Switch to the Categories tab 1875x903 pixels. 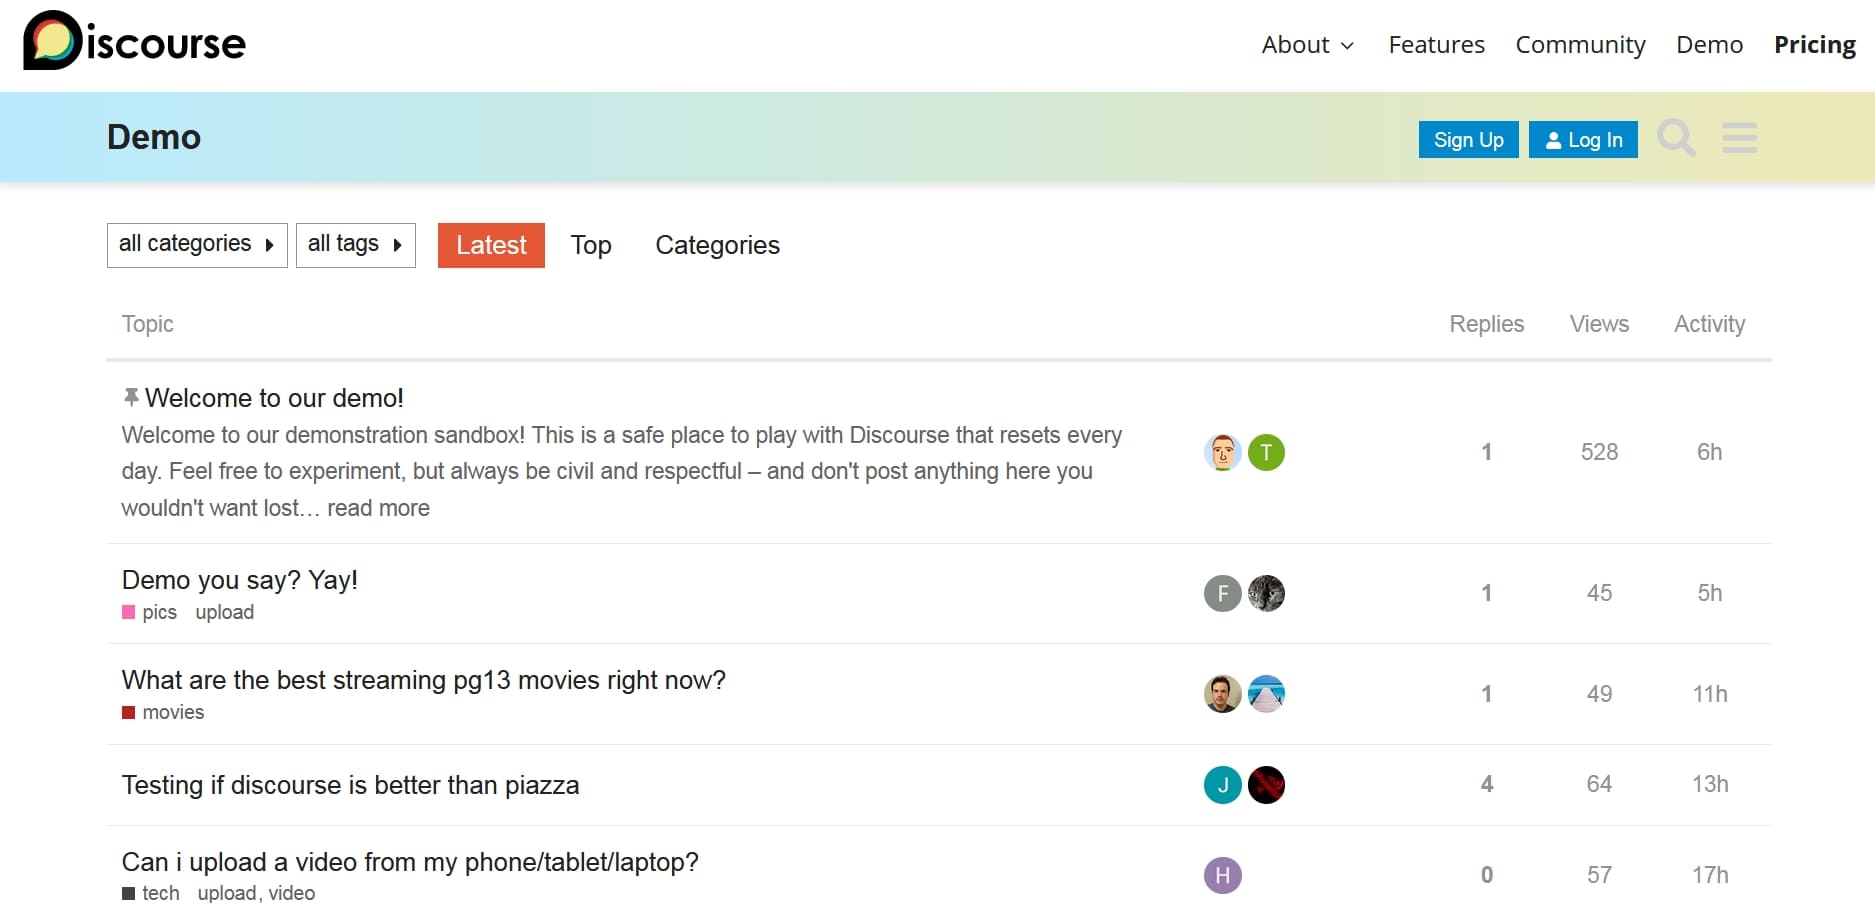[x=718, y=245]
